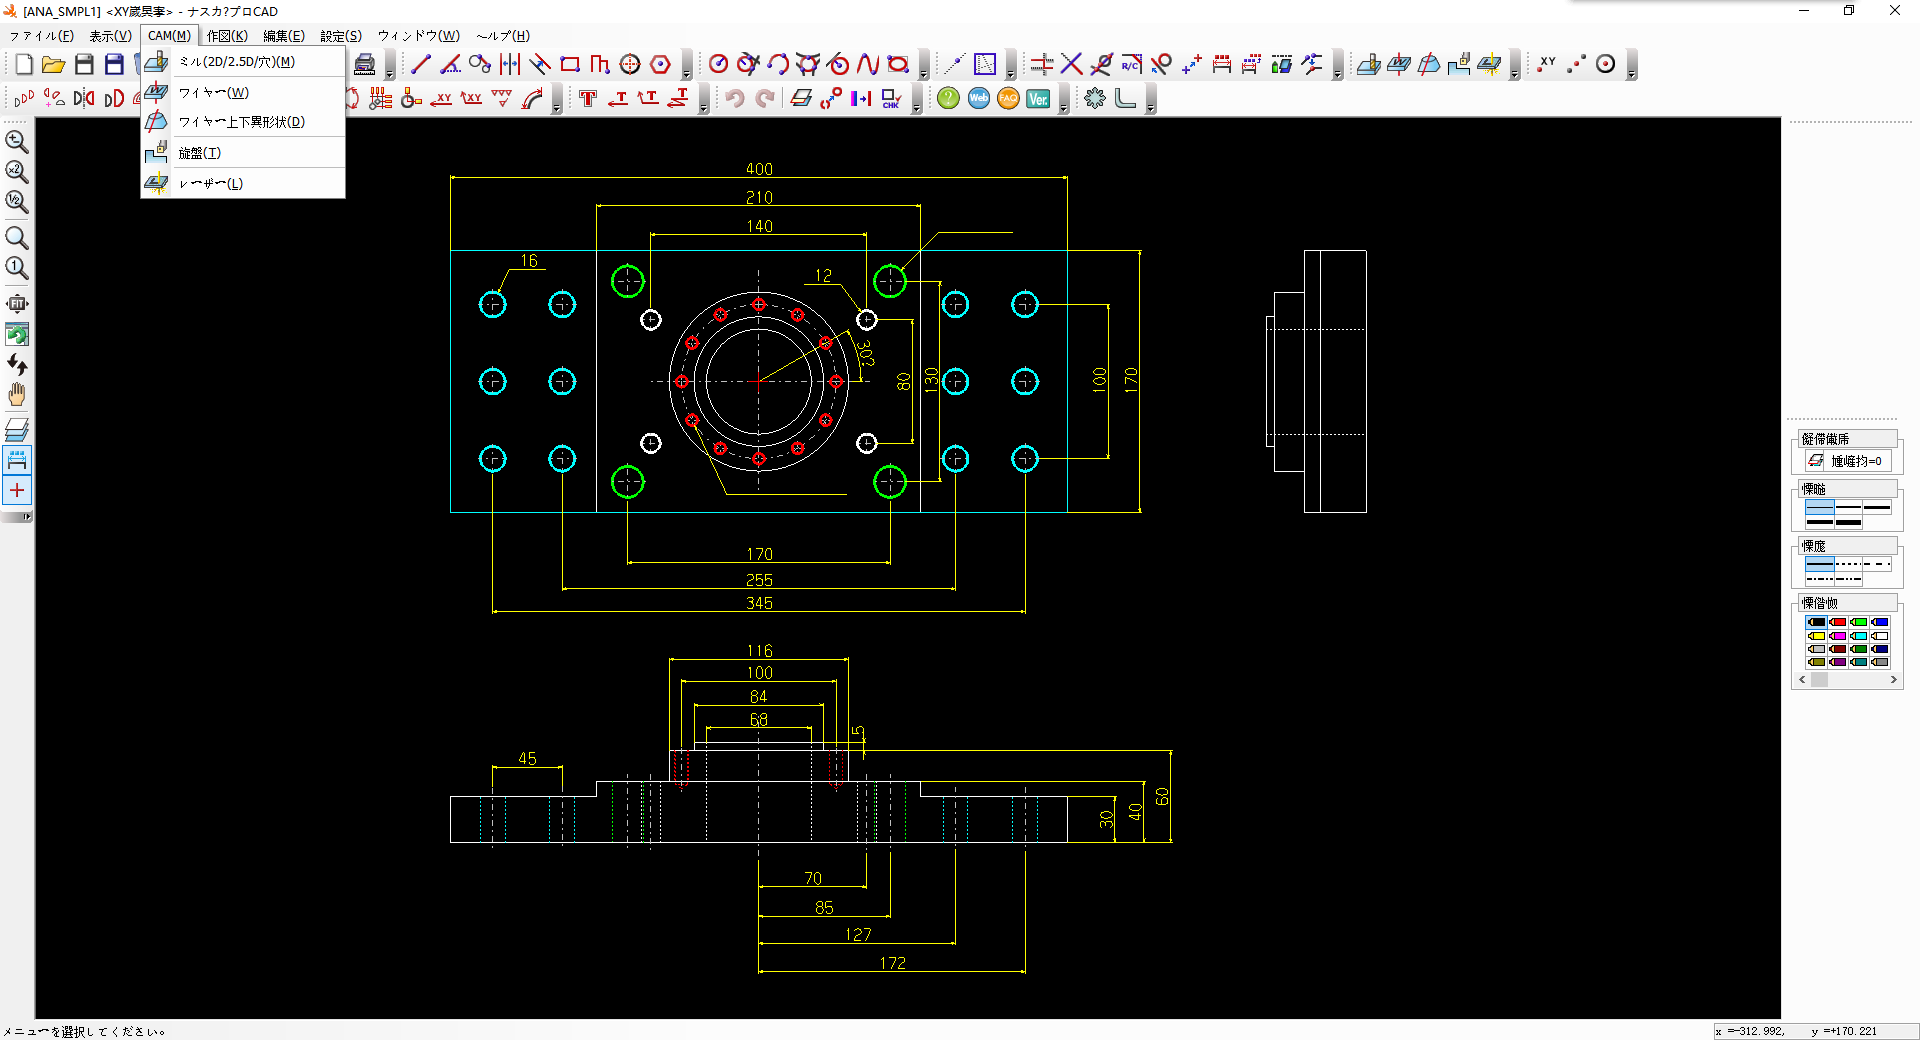Viewport: 1920px width, 1040px height.
Task: Click the gear-shaped tool icon
Action: coord(1095,98)
